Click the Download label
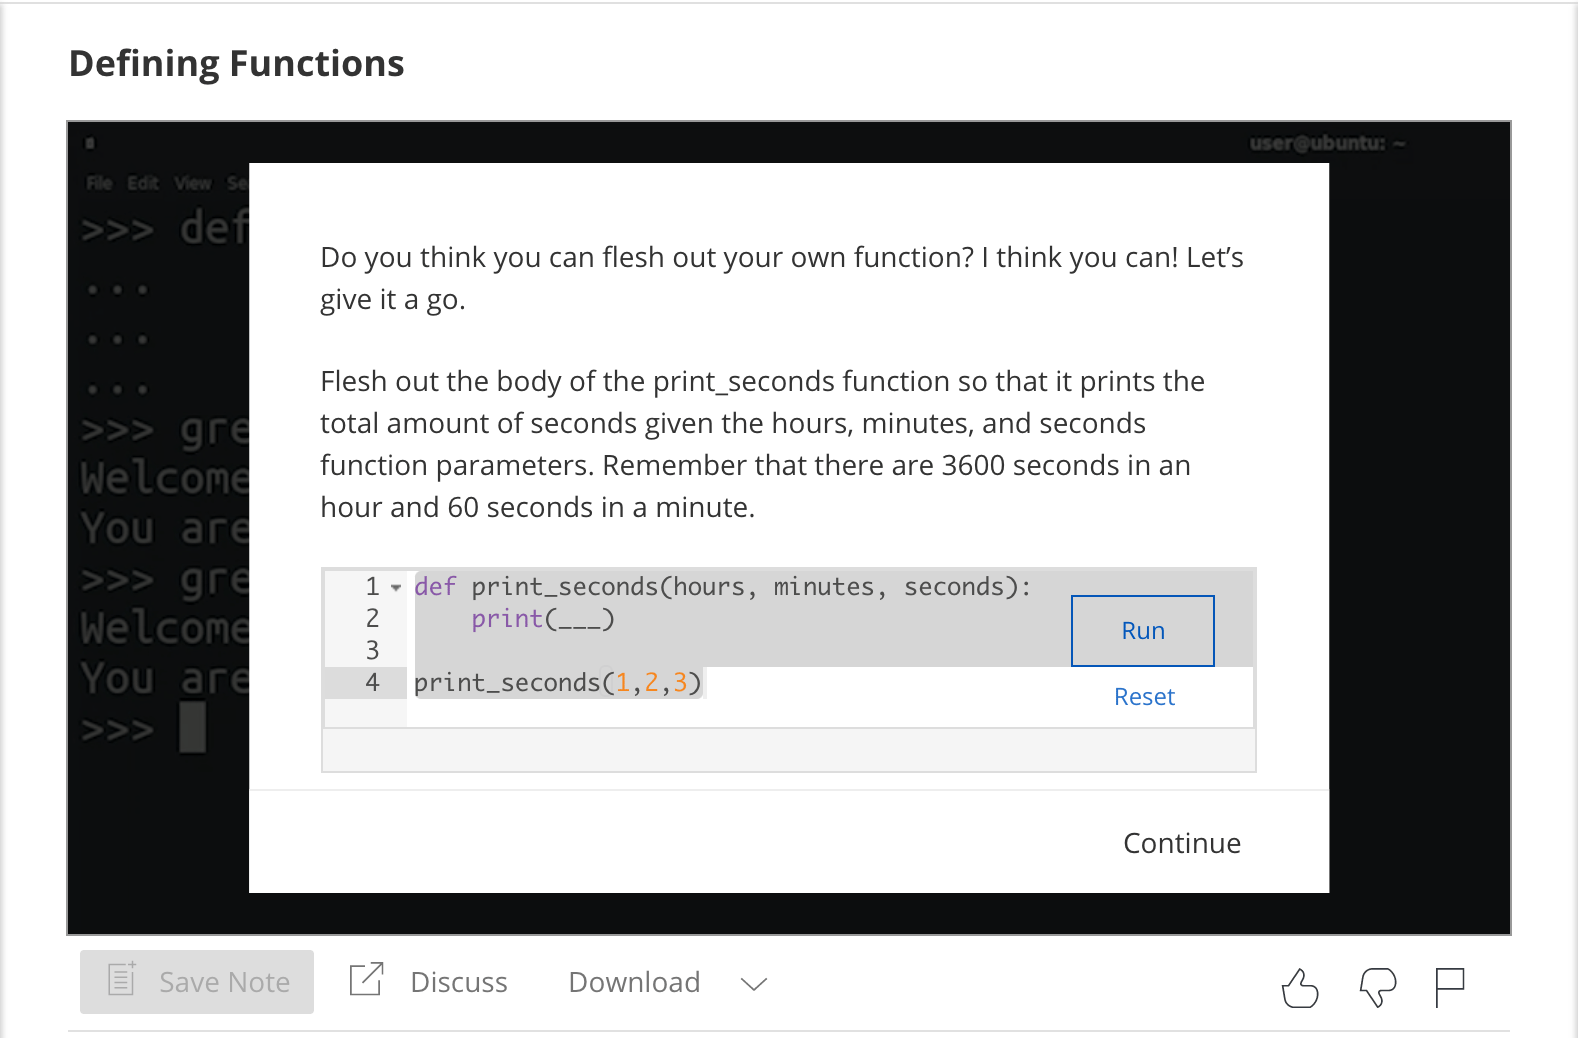The height and width of the screenshot is (1038, 1578). click(x=634, y=982)
